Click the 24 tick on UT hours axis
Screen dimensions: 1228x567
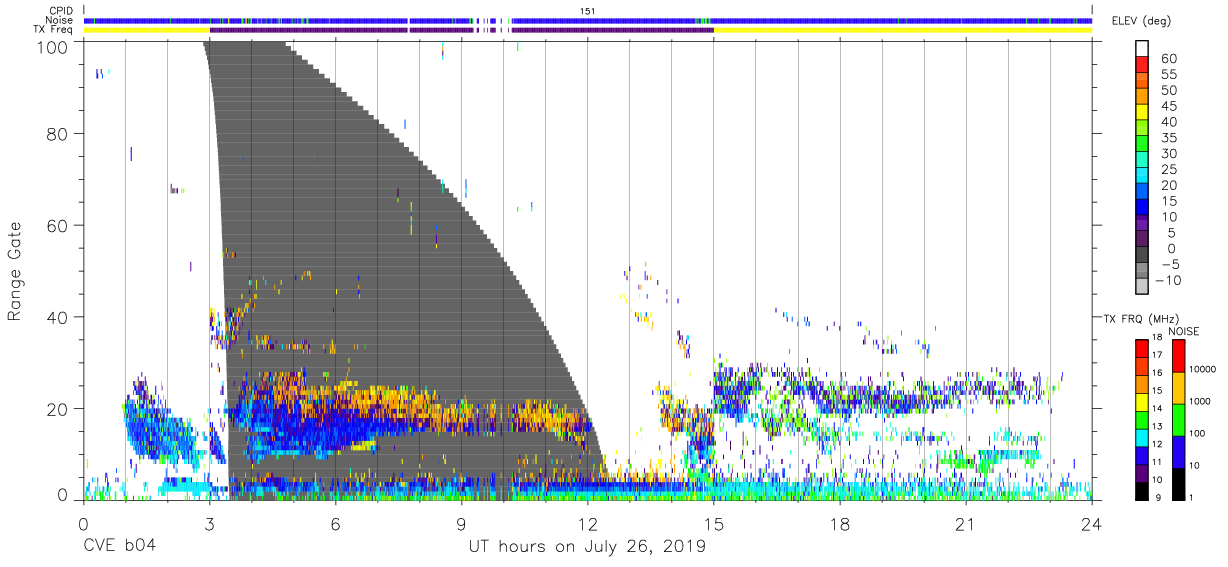click(x=1092, y=522)
